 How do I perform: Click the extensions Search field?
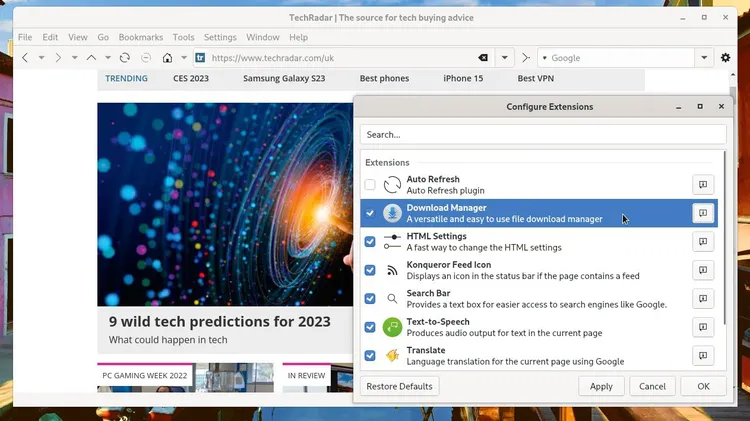(x=543, y=134)
